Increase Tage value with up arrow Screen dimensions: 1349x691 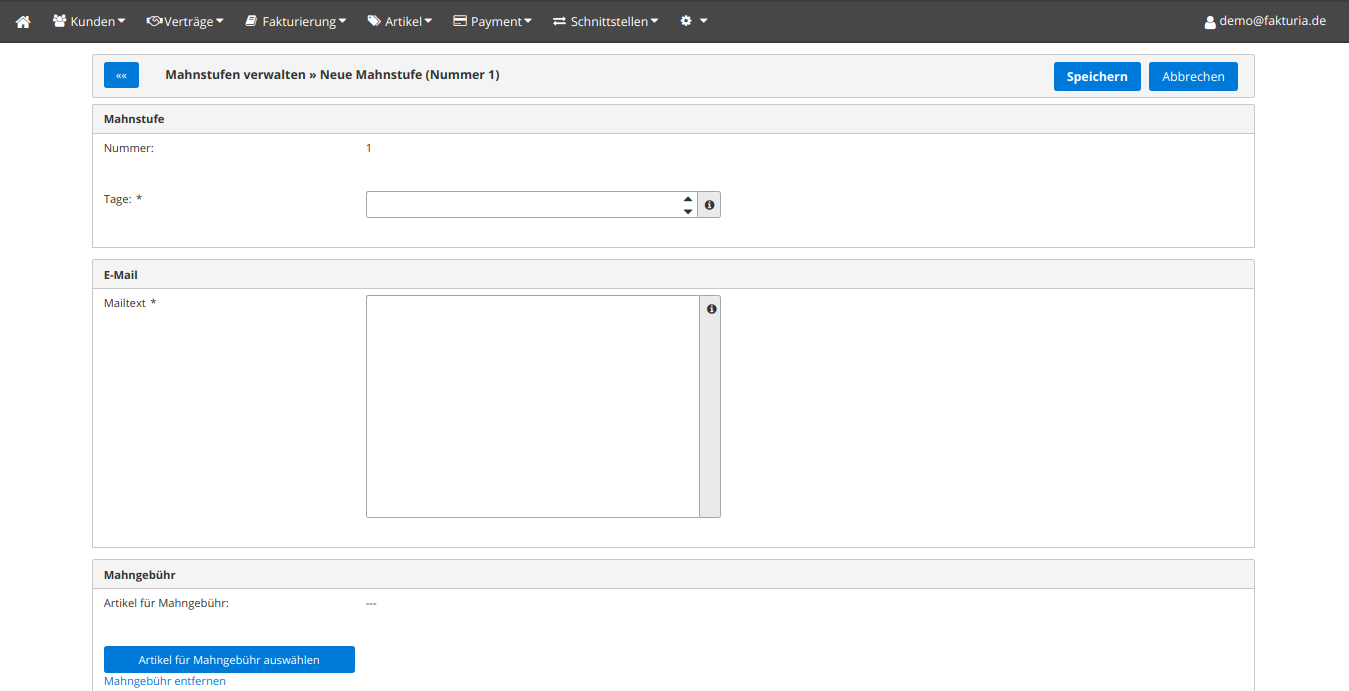[x=687, y=199]
